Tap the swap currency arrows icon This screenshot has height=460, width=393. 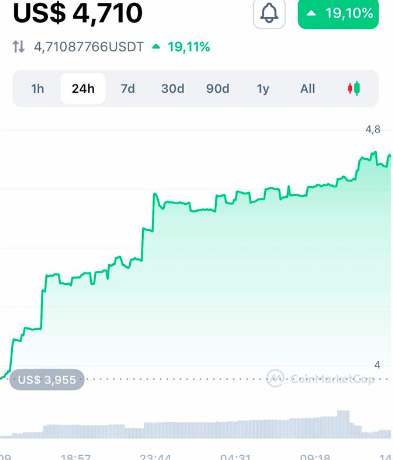click(x=19, y=47)
